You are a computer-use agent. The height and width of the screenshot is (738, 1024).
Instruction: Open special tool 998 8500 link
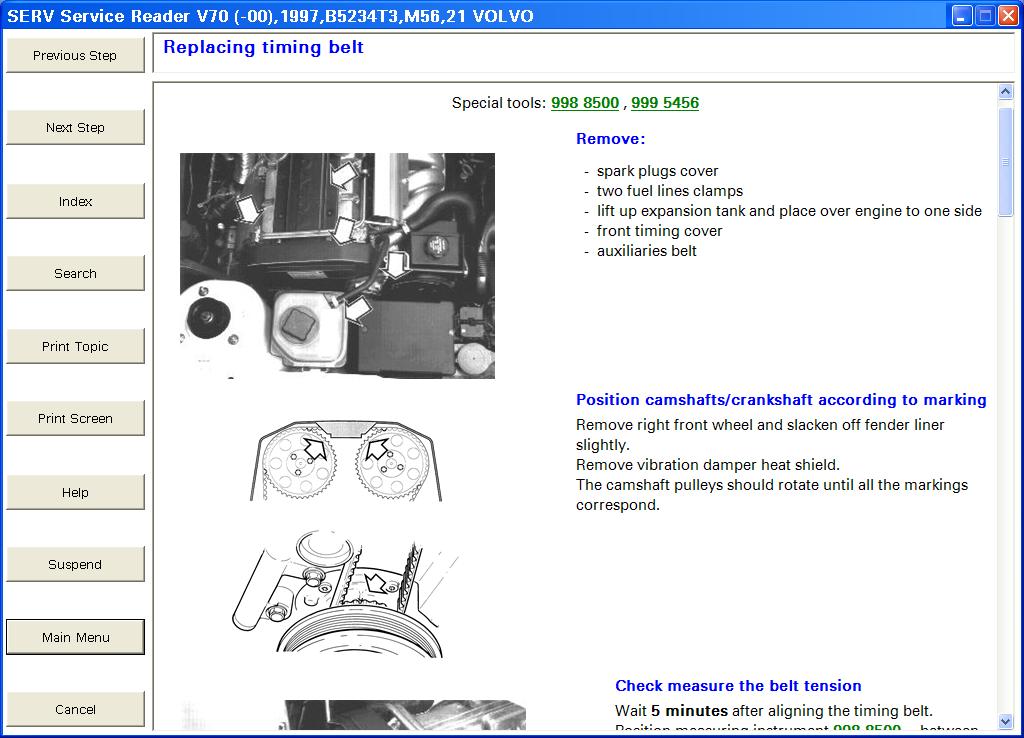coord(584,103)
